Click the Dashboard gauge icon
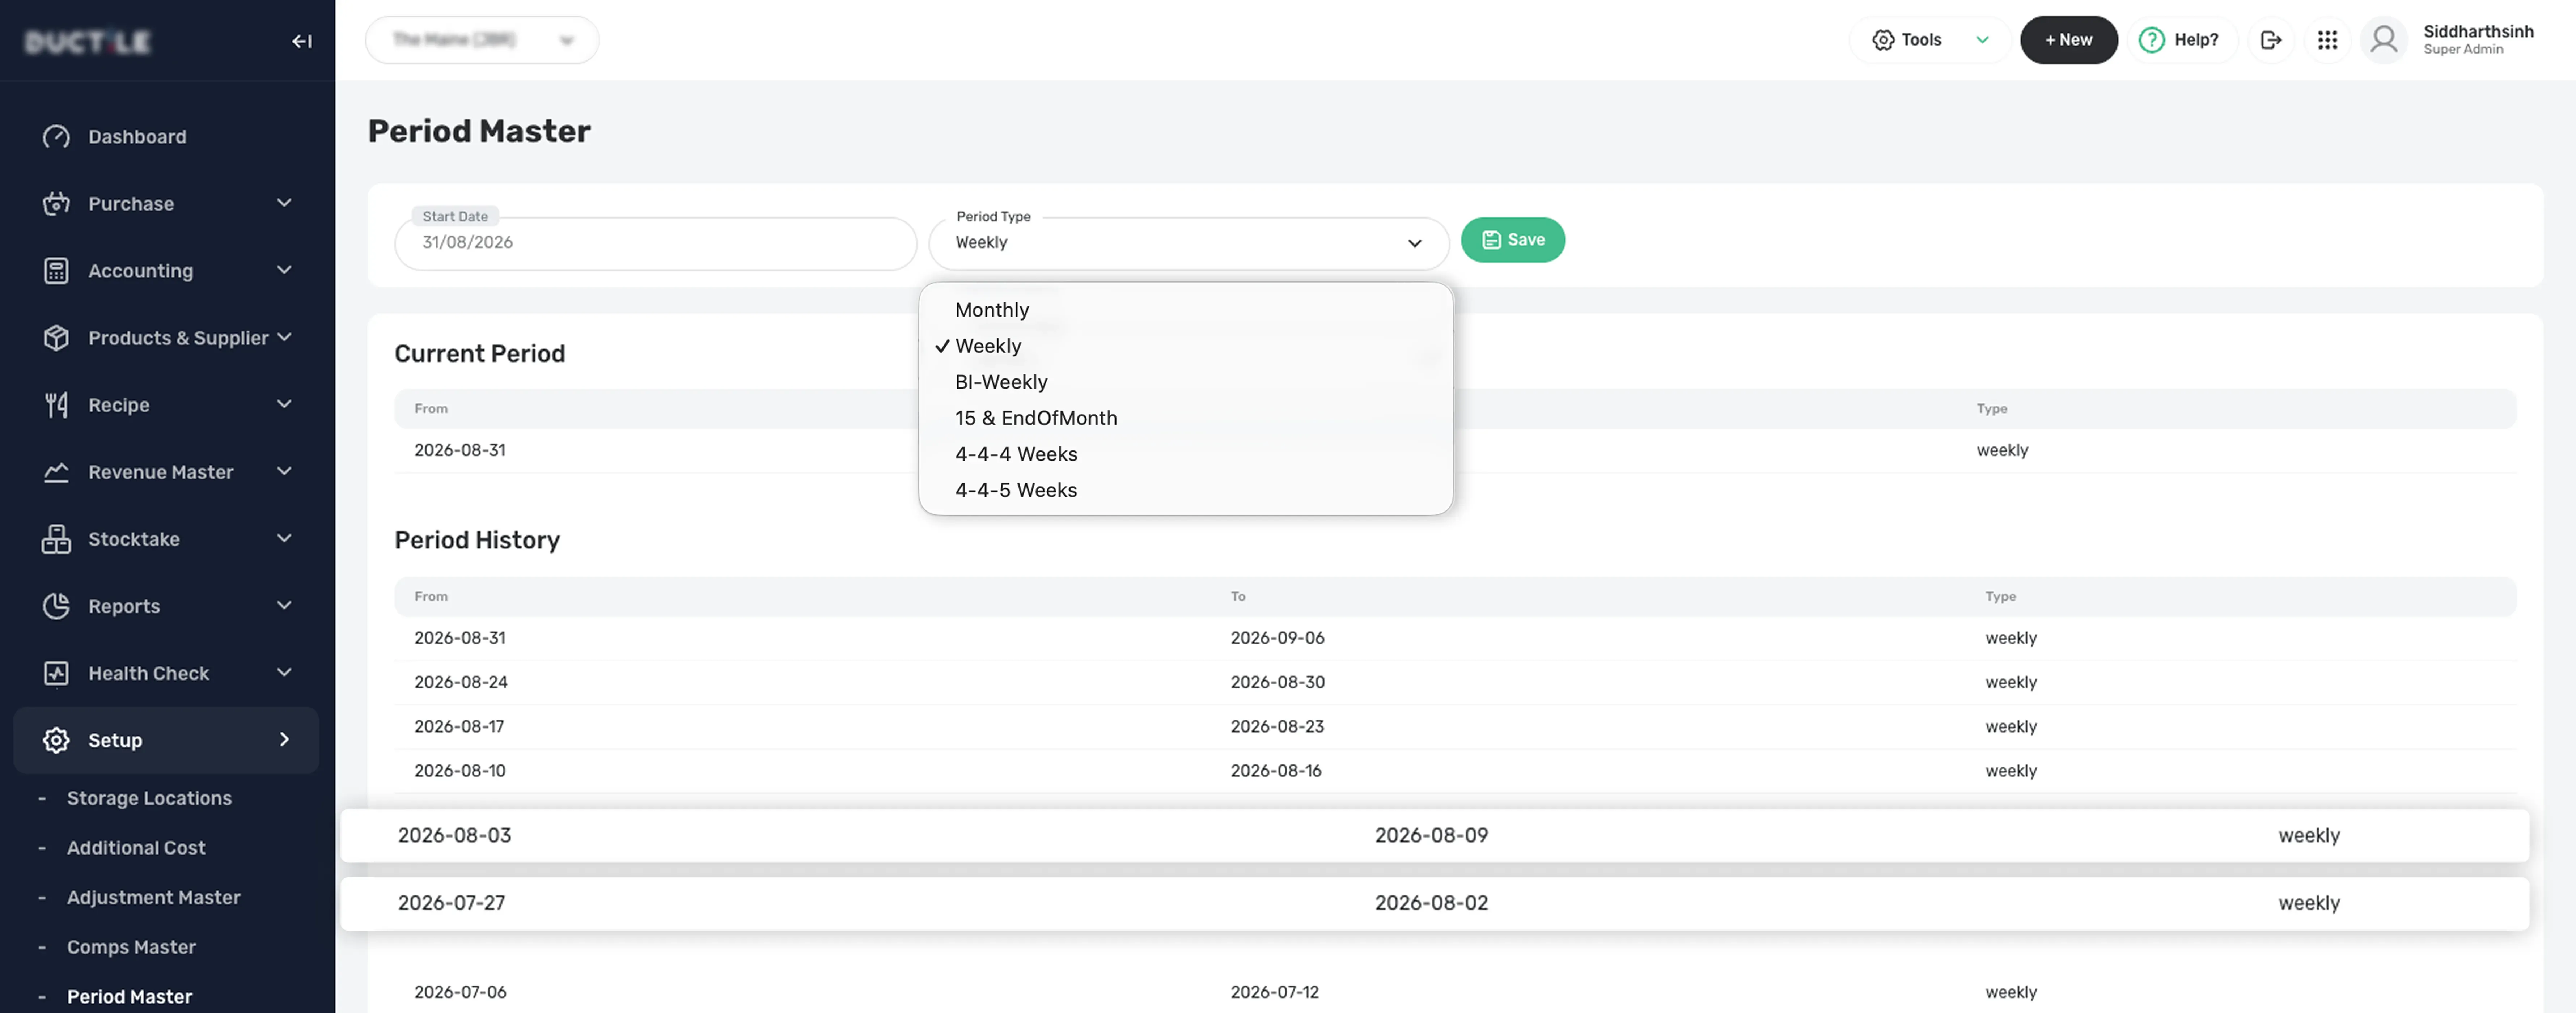The width and height of the screenshot is (2576, 1013). click(x=56, y=137)
